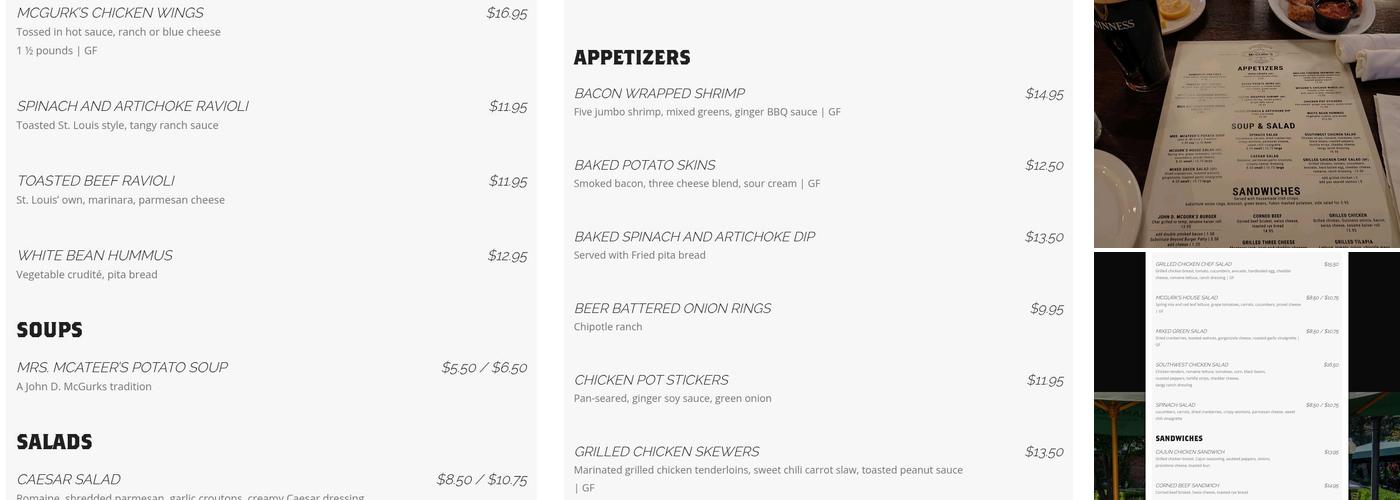Click Mrs. McAteer's Potato Soup title
Viewport: 1400px width, 500px height.
click(x=122, y=368)
